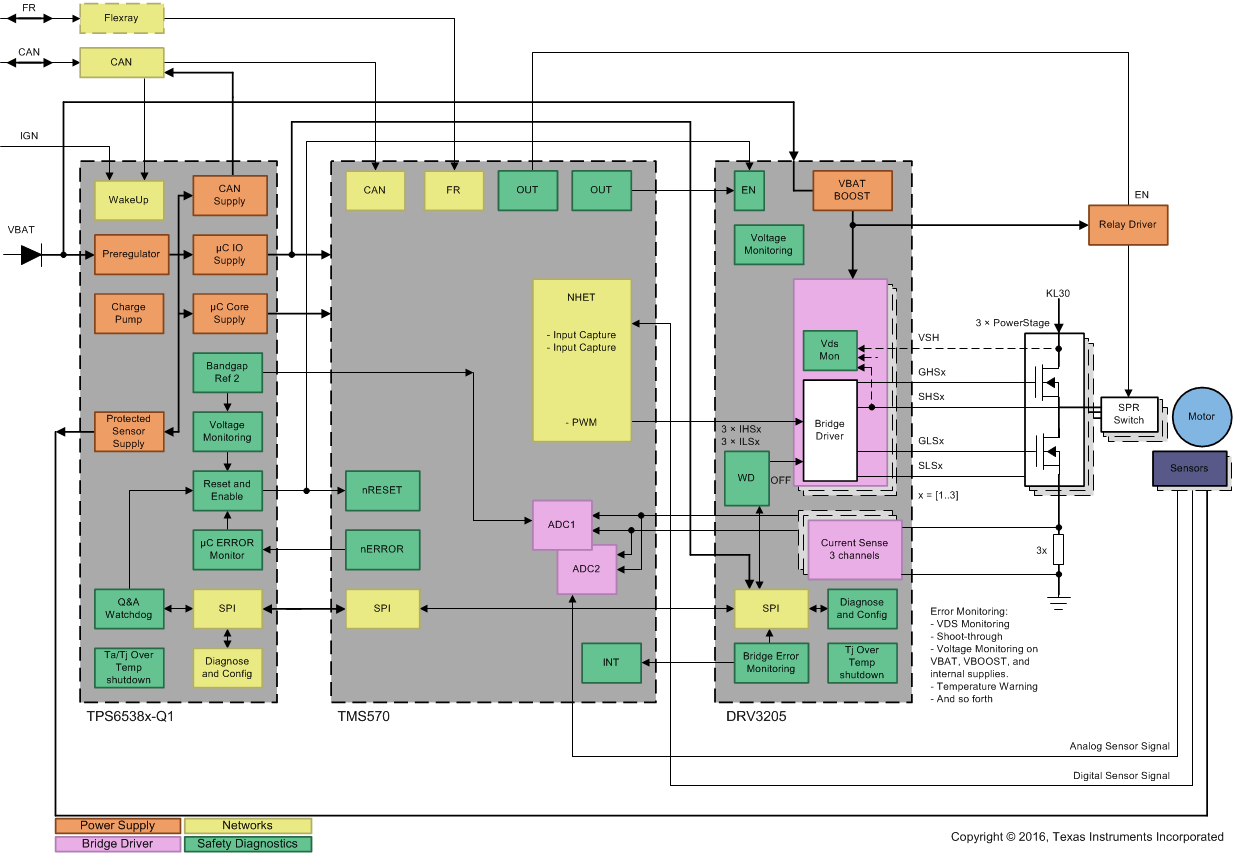The image size is (1233, 853).
Task: Toggle the Reset and Enable block
Action: pos(227,491)
